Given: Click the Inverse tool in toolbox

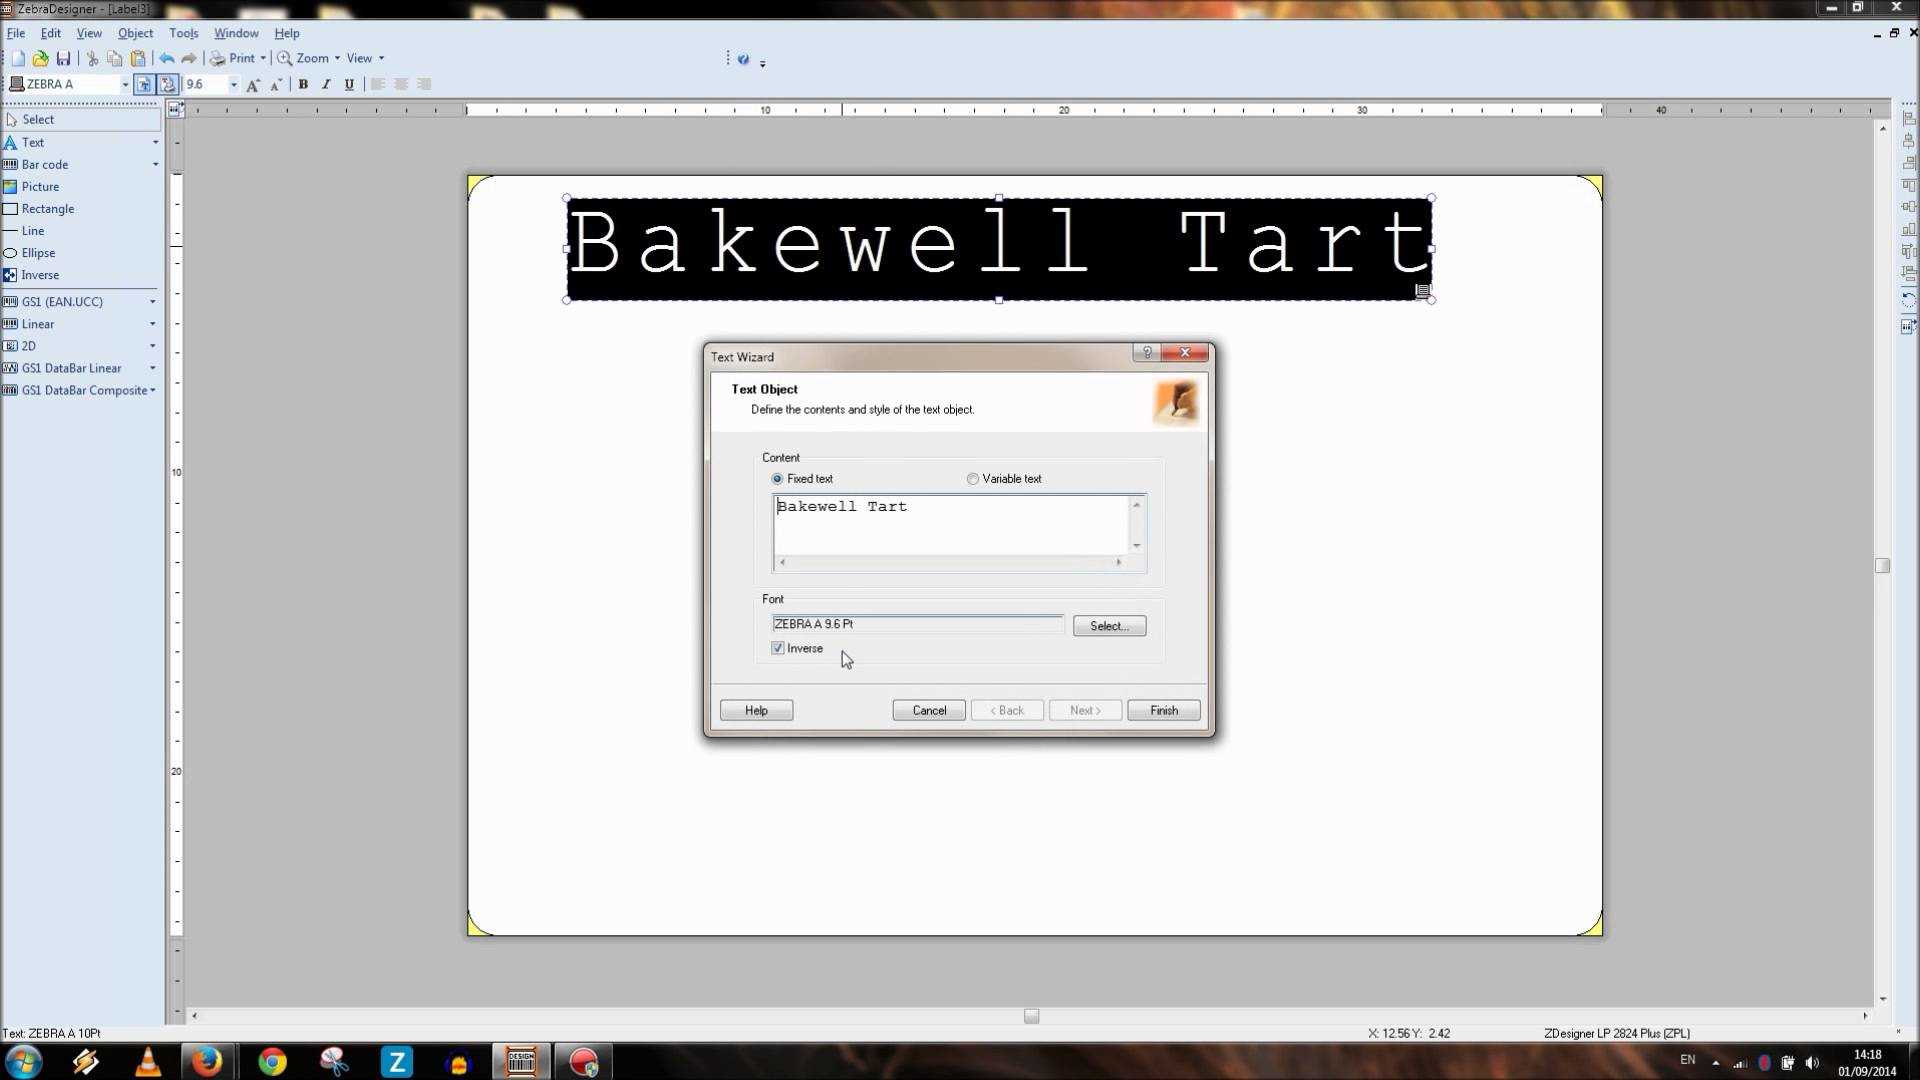Looking at the screenshot, I should (40, 275).
